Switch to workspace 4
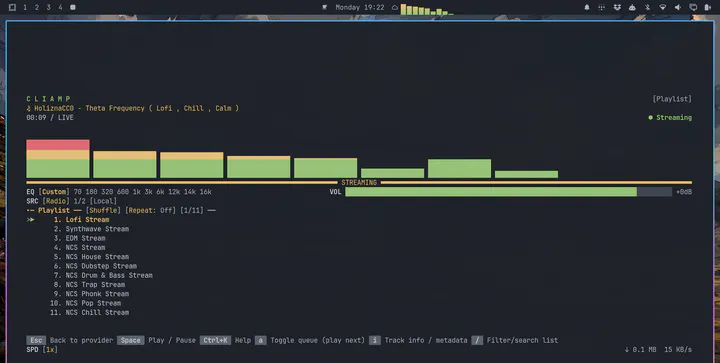 coord(60,7)
